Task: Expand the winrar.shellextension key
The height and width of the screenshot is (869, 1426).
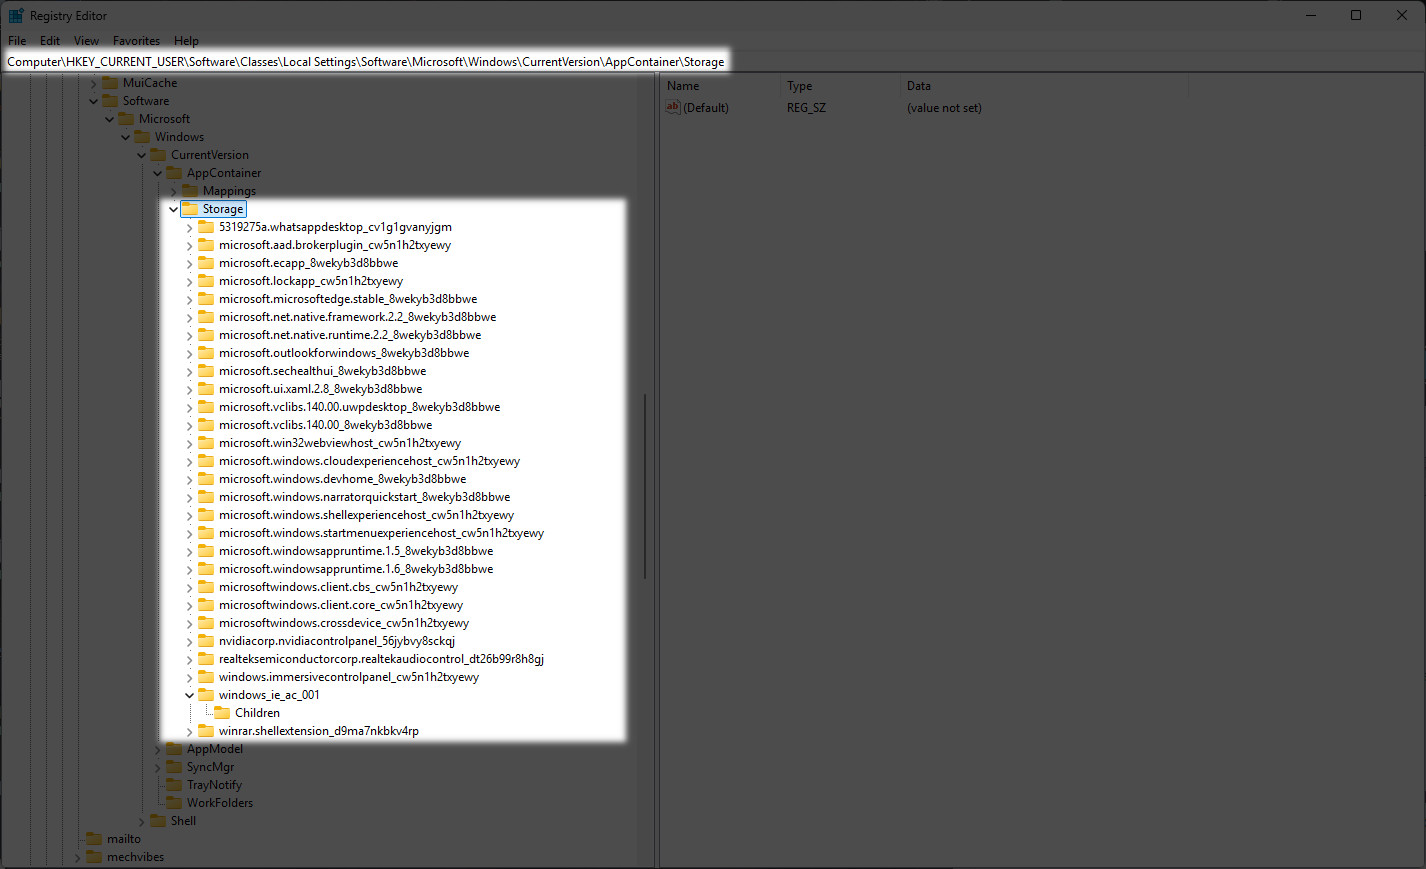Action: pos(189,731)
